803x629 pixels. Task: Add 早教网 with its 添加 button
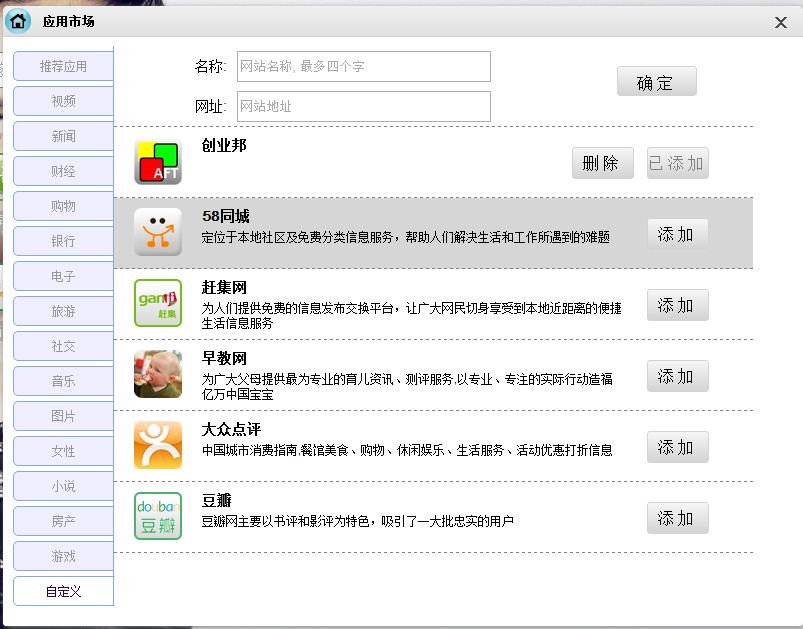pos(678,376)
